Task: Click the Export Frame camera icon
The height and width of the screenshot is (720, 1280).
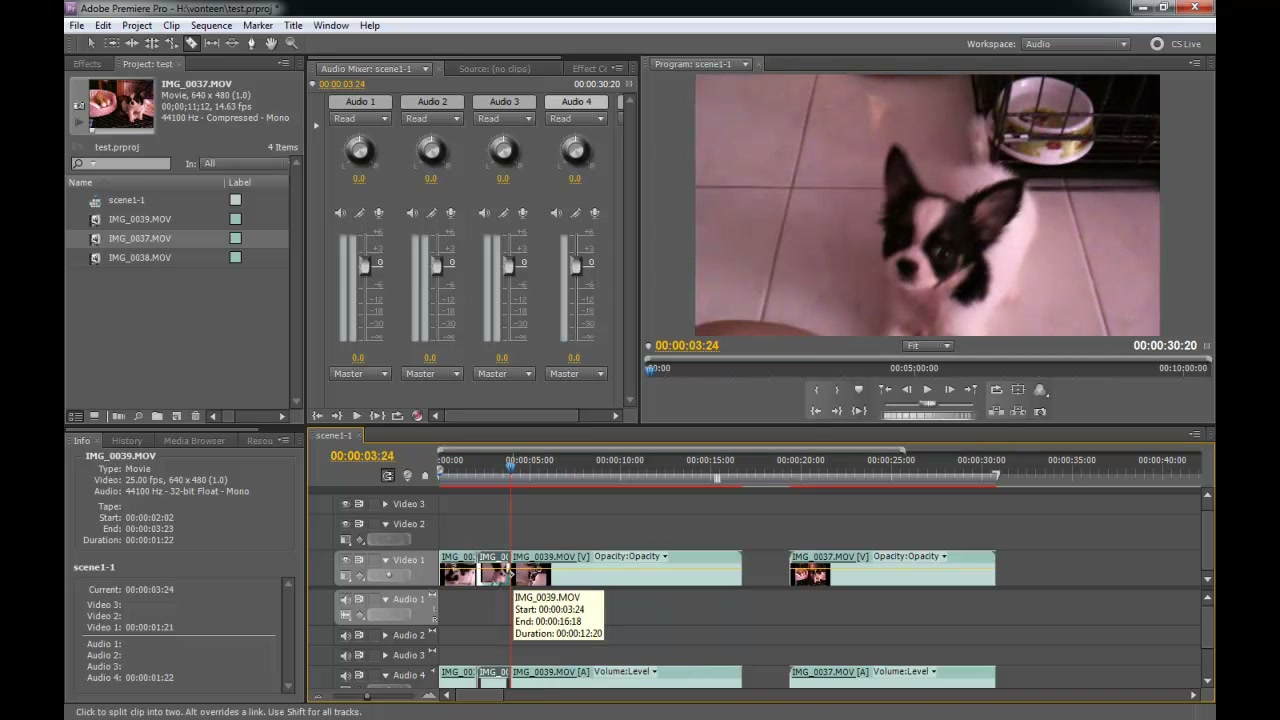Action: pyautogui.click(x=1040, y=411)
